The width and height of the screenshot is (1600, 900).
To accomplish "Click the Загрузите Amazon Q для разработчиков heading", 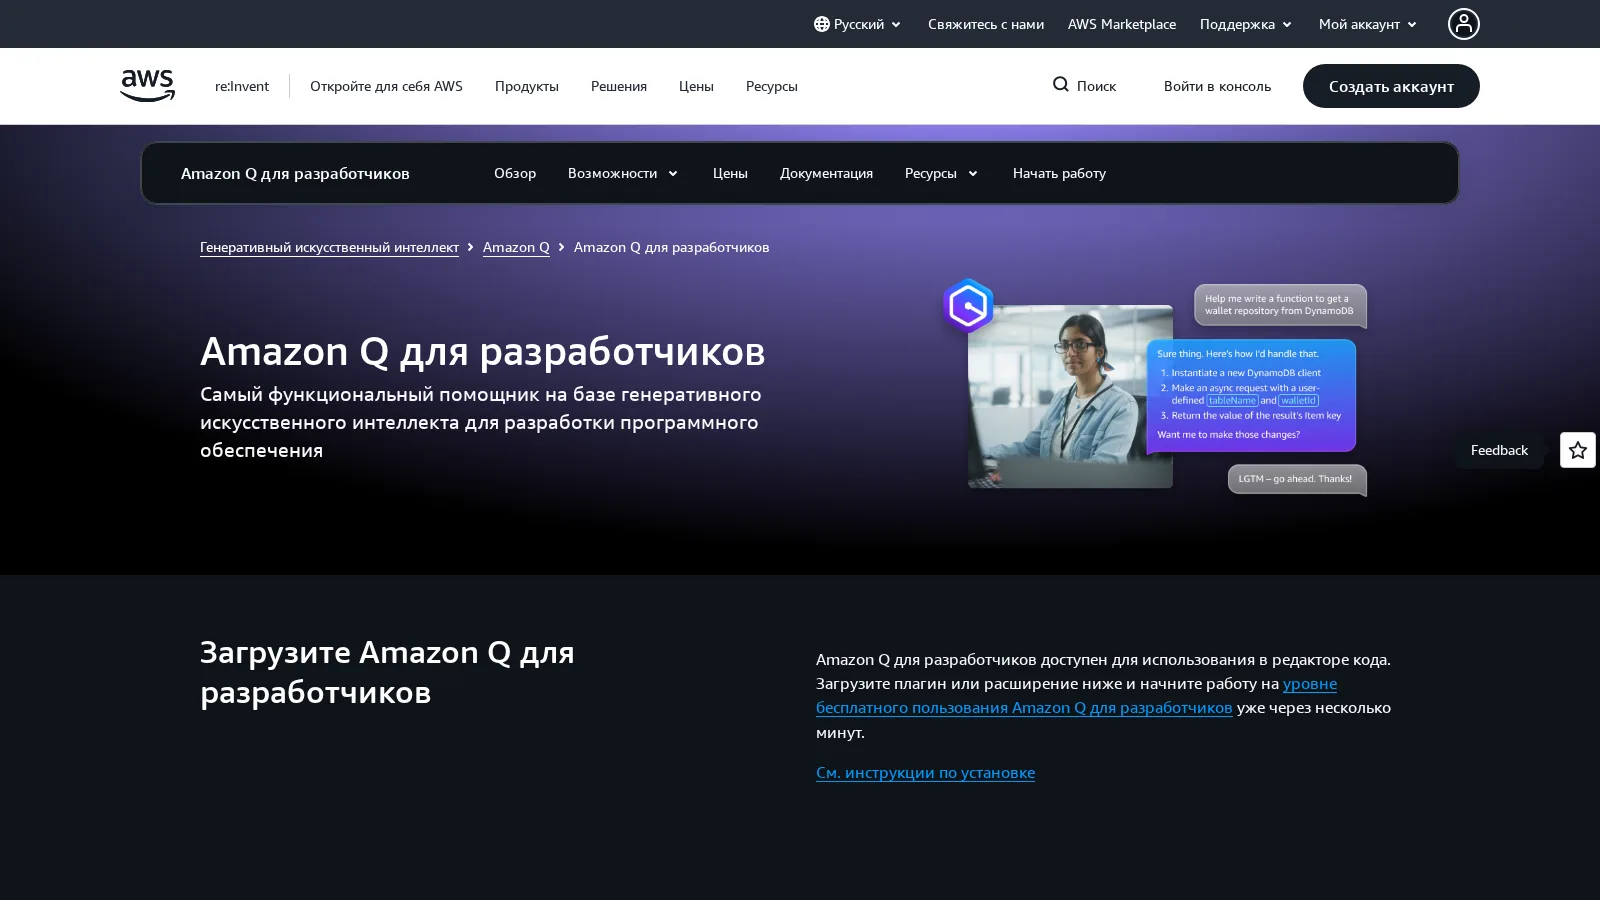I will 387,672.
